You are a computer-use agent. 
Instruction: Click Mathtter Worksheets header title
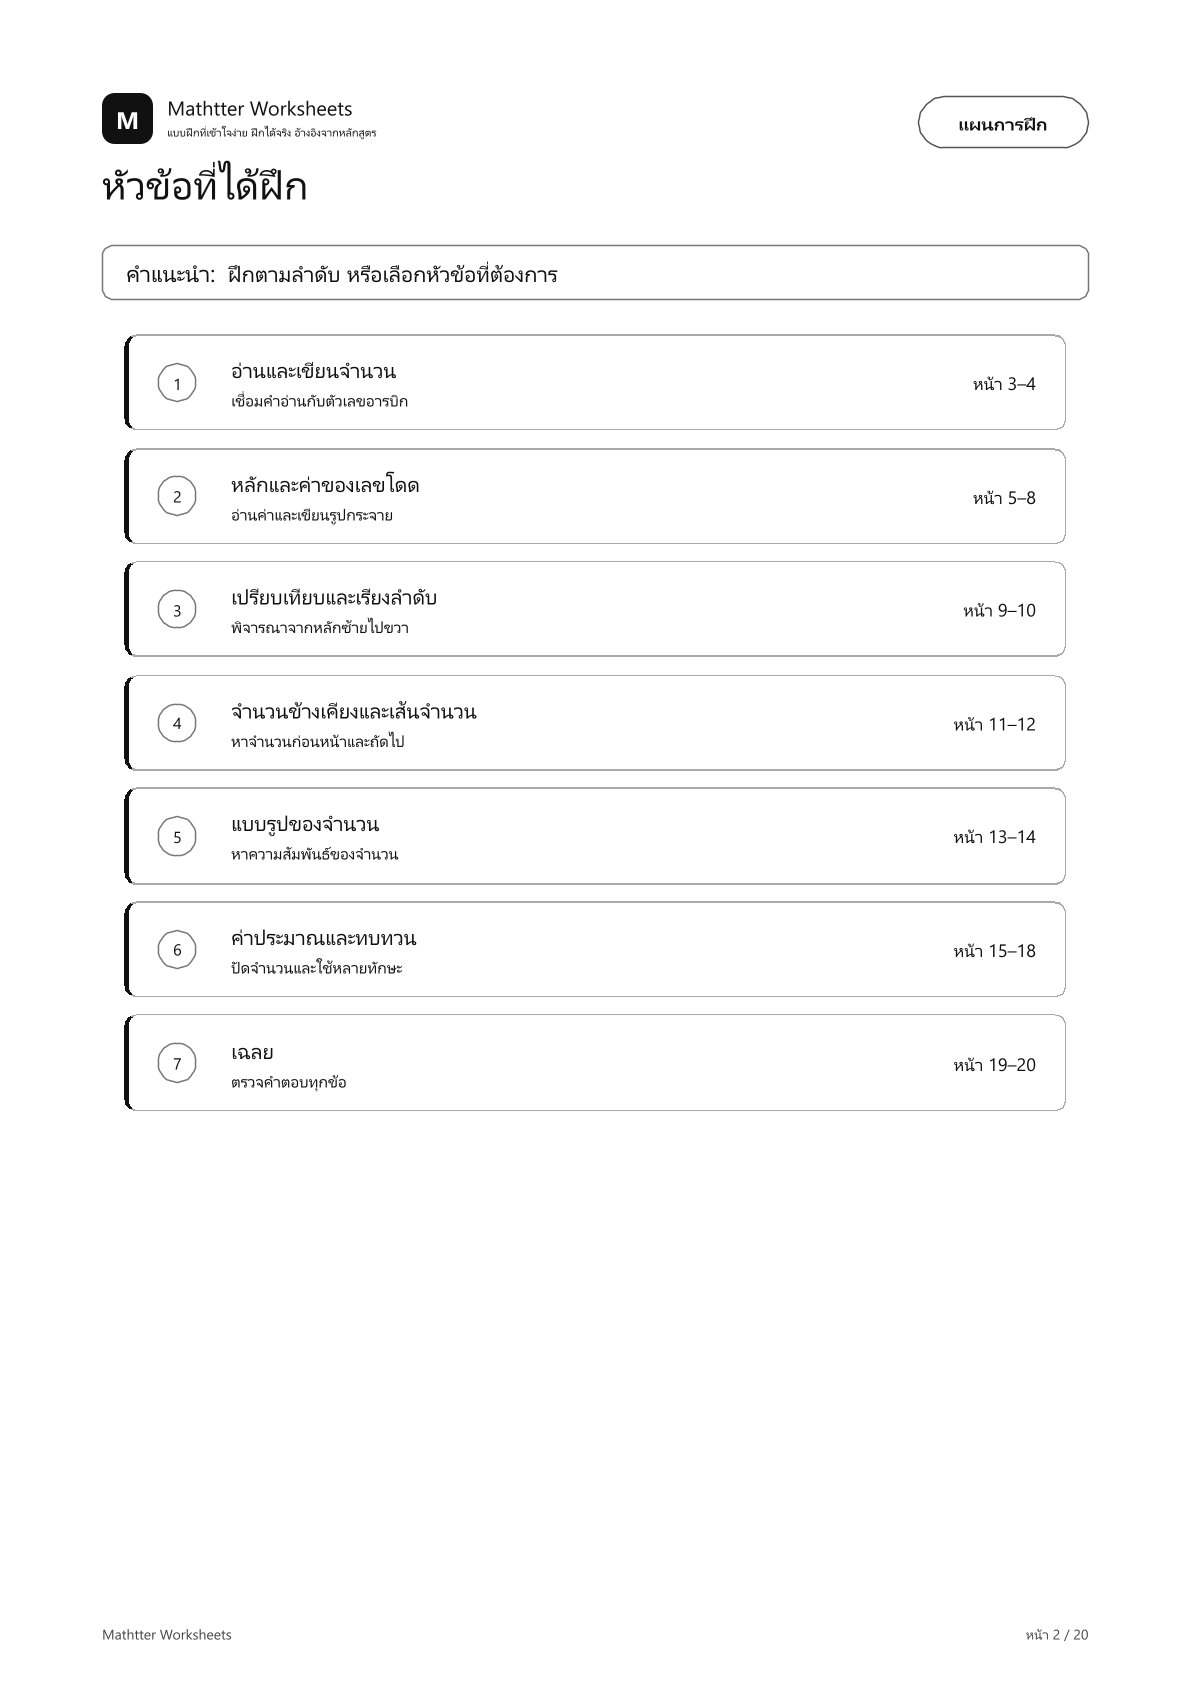point(260,108)
